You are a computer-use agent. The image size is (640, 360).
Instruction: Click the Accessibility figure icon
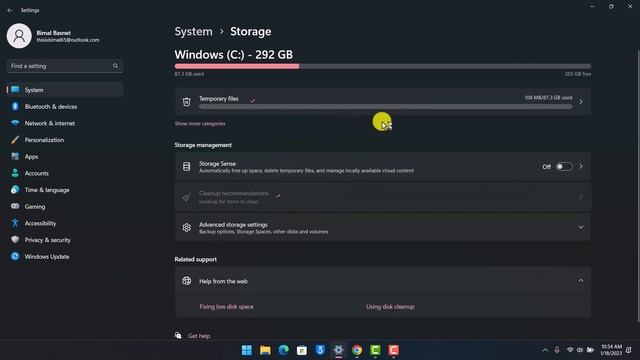15,223
